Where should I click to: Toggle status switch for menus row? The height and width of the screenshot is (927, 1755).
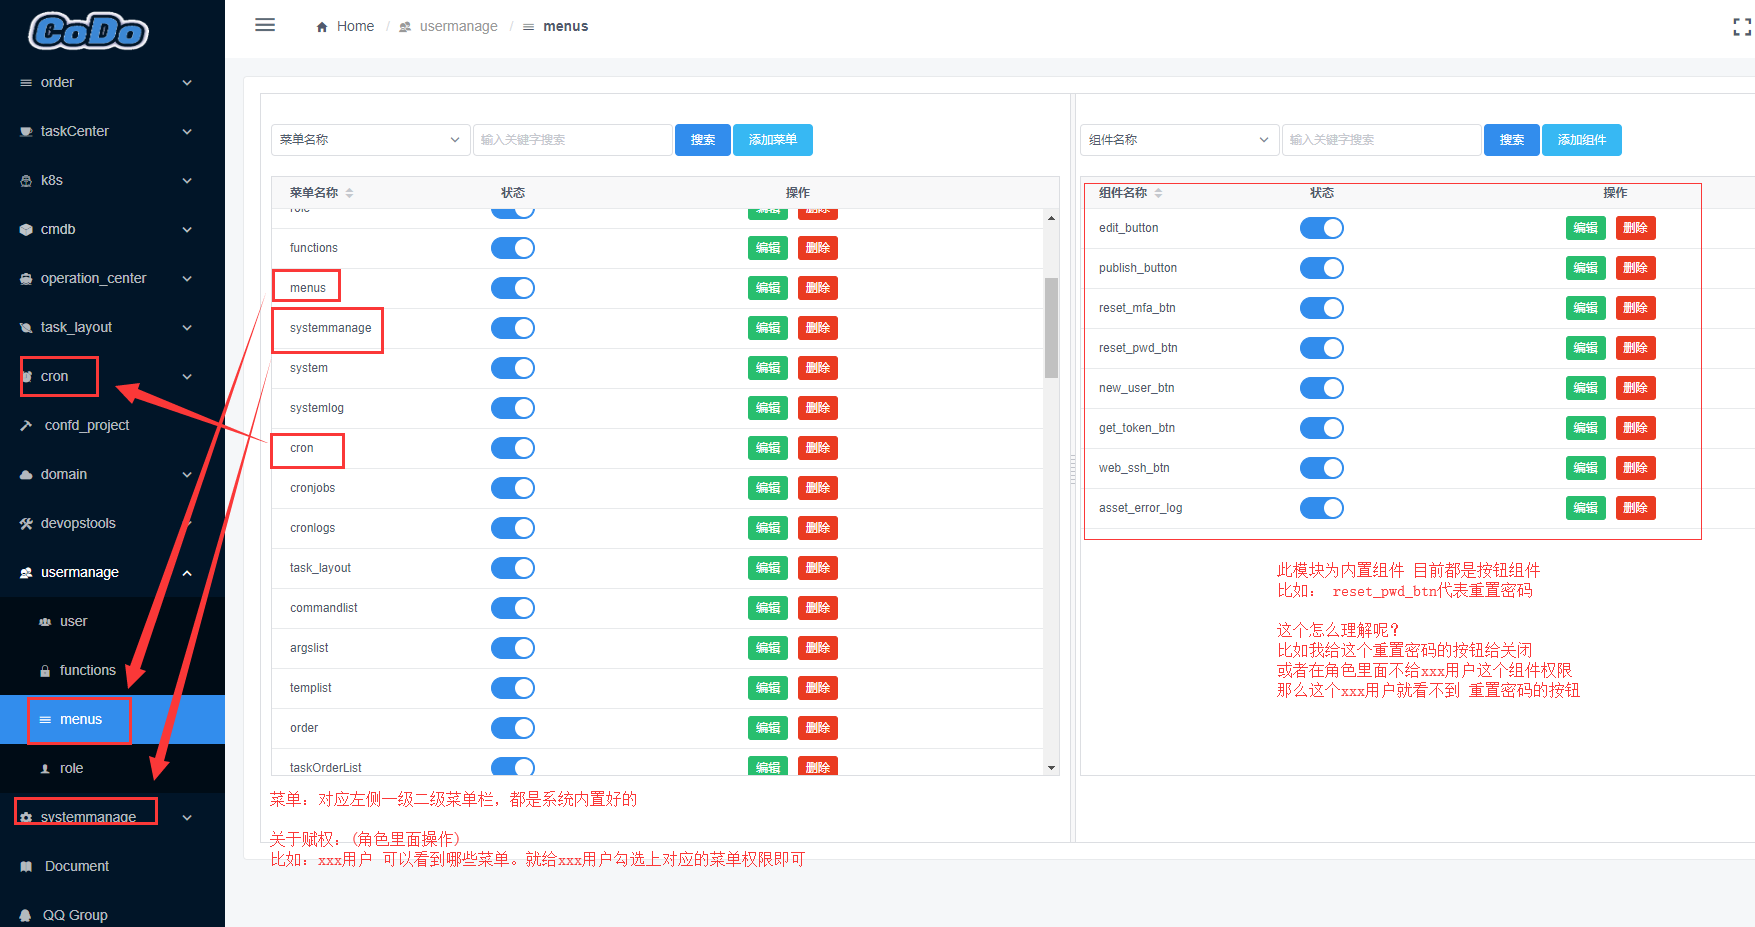point(513,288)
